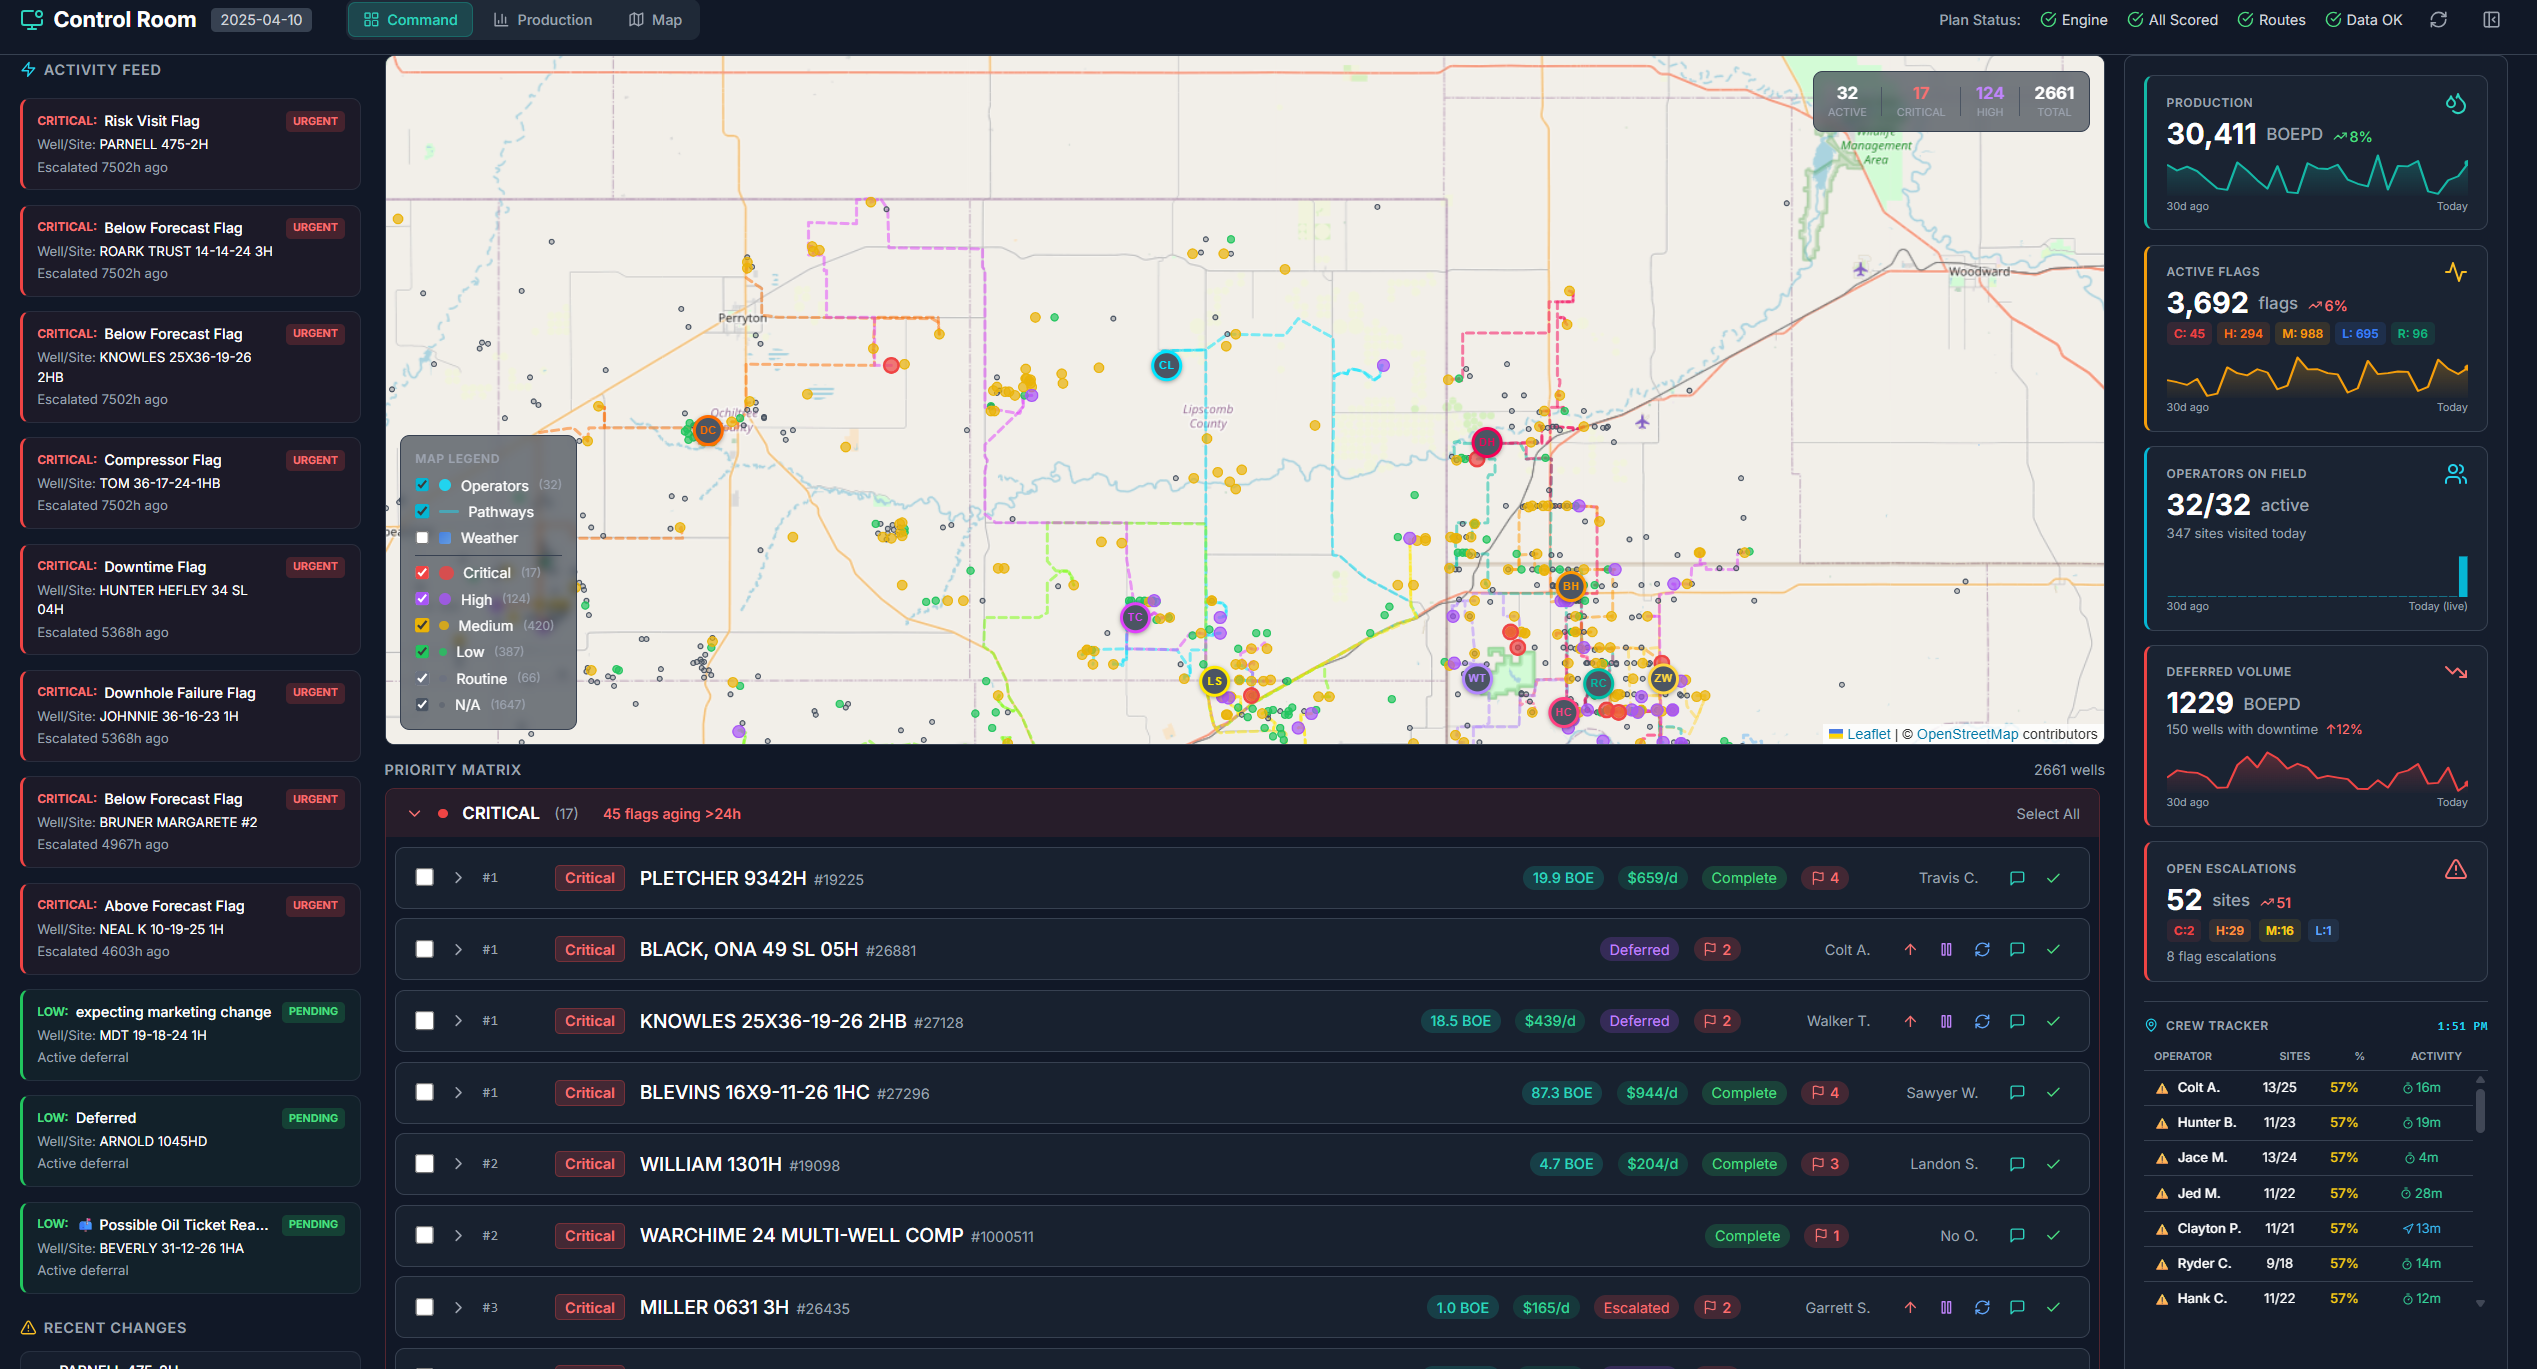
Task: Switch to the Production tab
Action: tap(543, 19)
